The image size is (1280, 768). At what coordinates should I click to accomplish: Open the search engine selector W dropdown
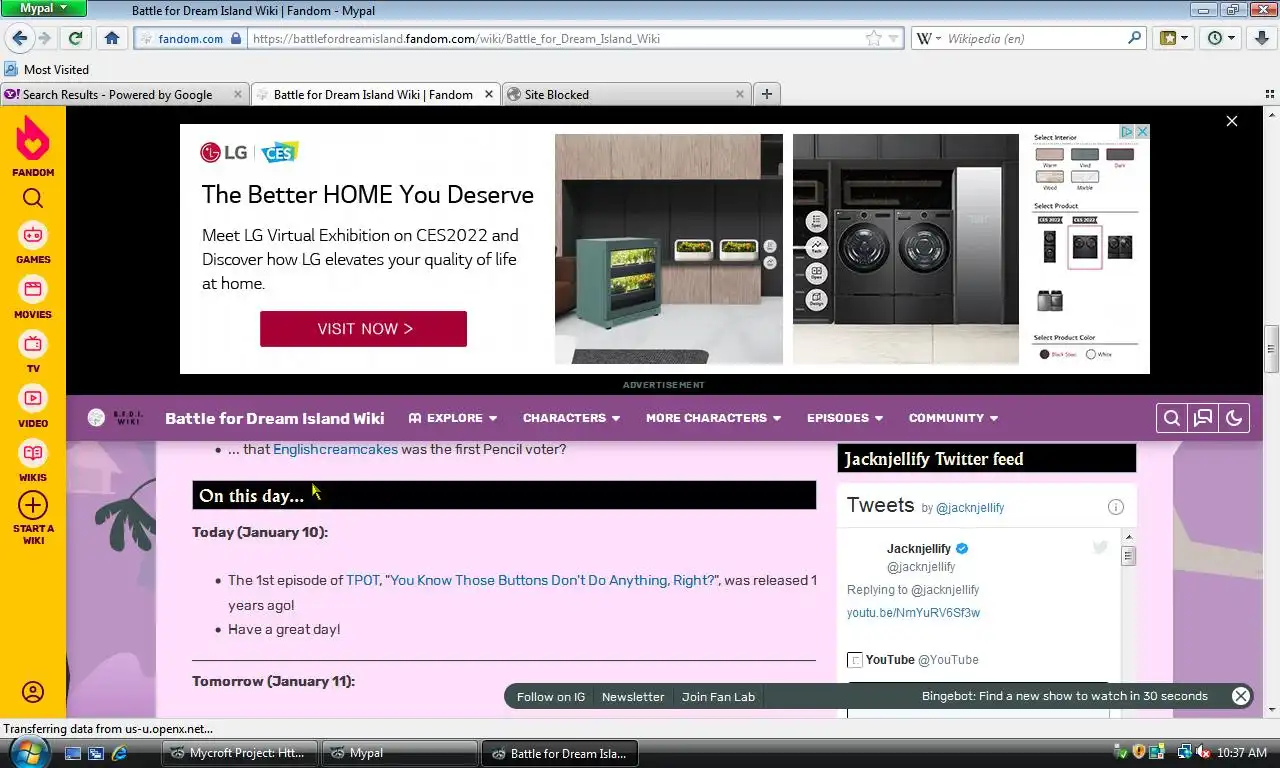(x=928, y=38)
